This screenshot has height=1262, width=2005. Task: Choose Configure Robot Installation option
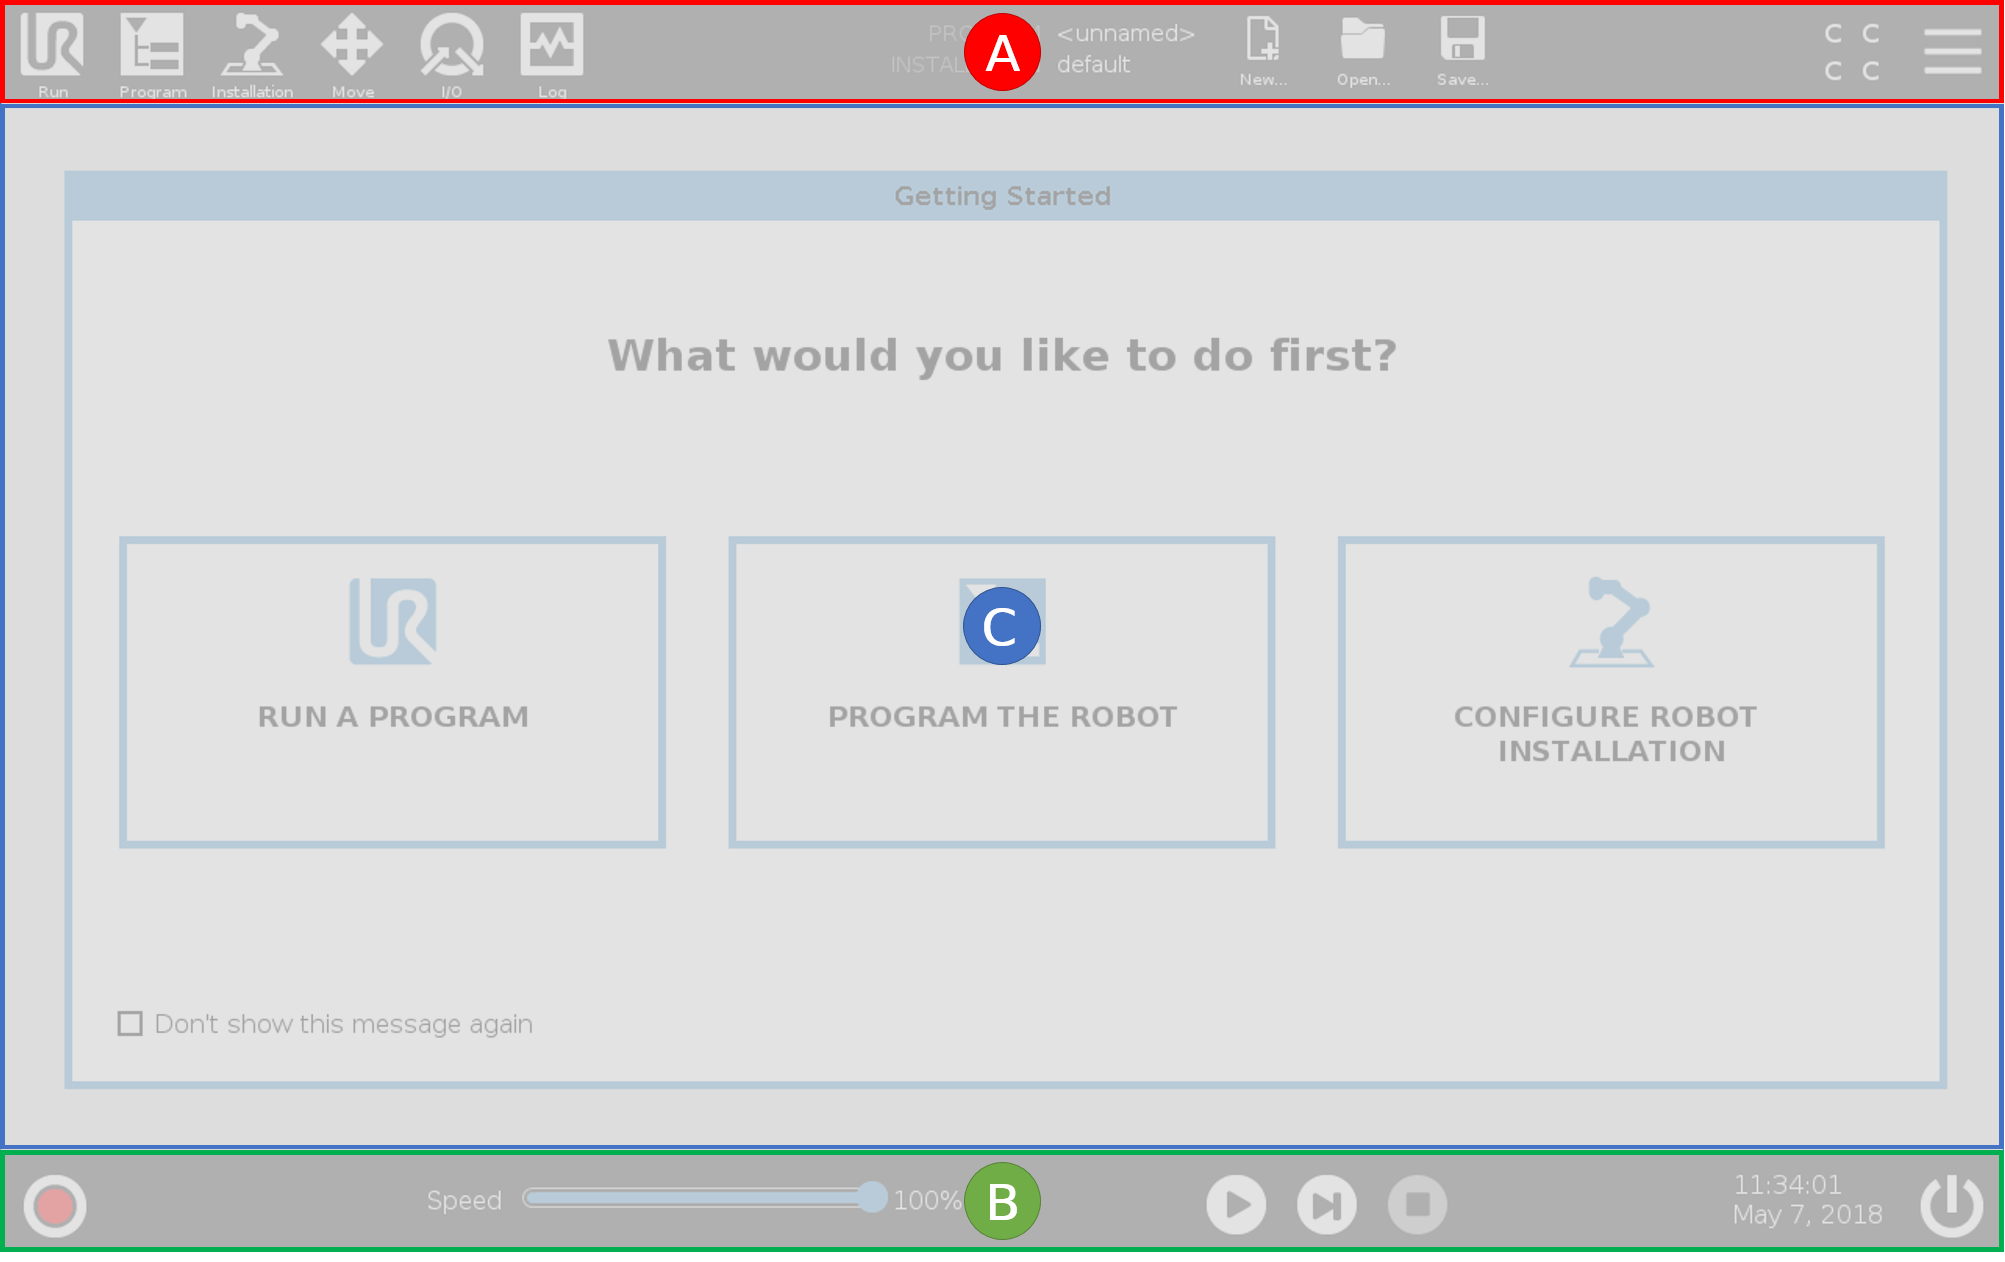click(x=1611, y=692)
